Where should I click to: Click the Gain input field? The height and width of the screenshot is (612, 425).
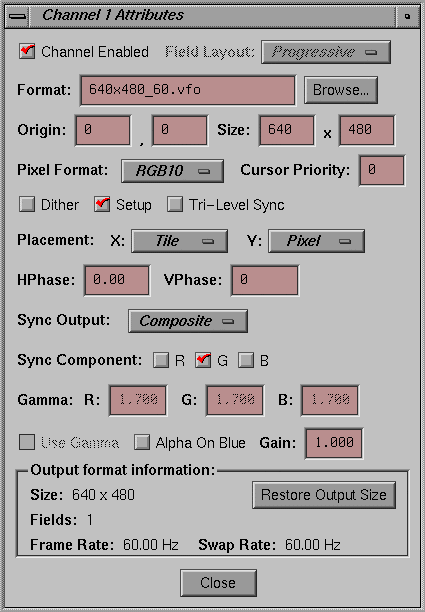tap(334, 443)
